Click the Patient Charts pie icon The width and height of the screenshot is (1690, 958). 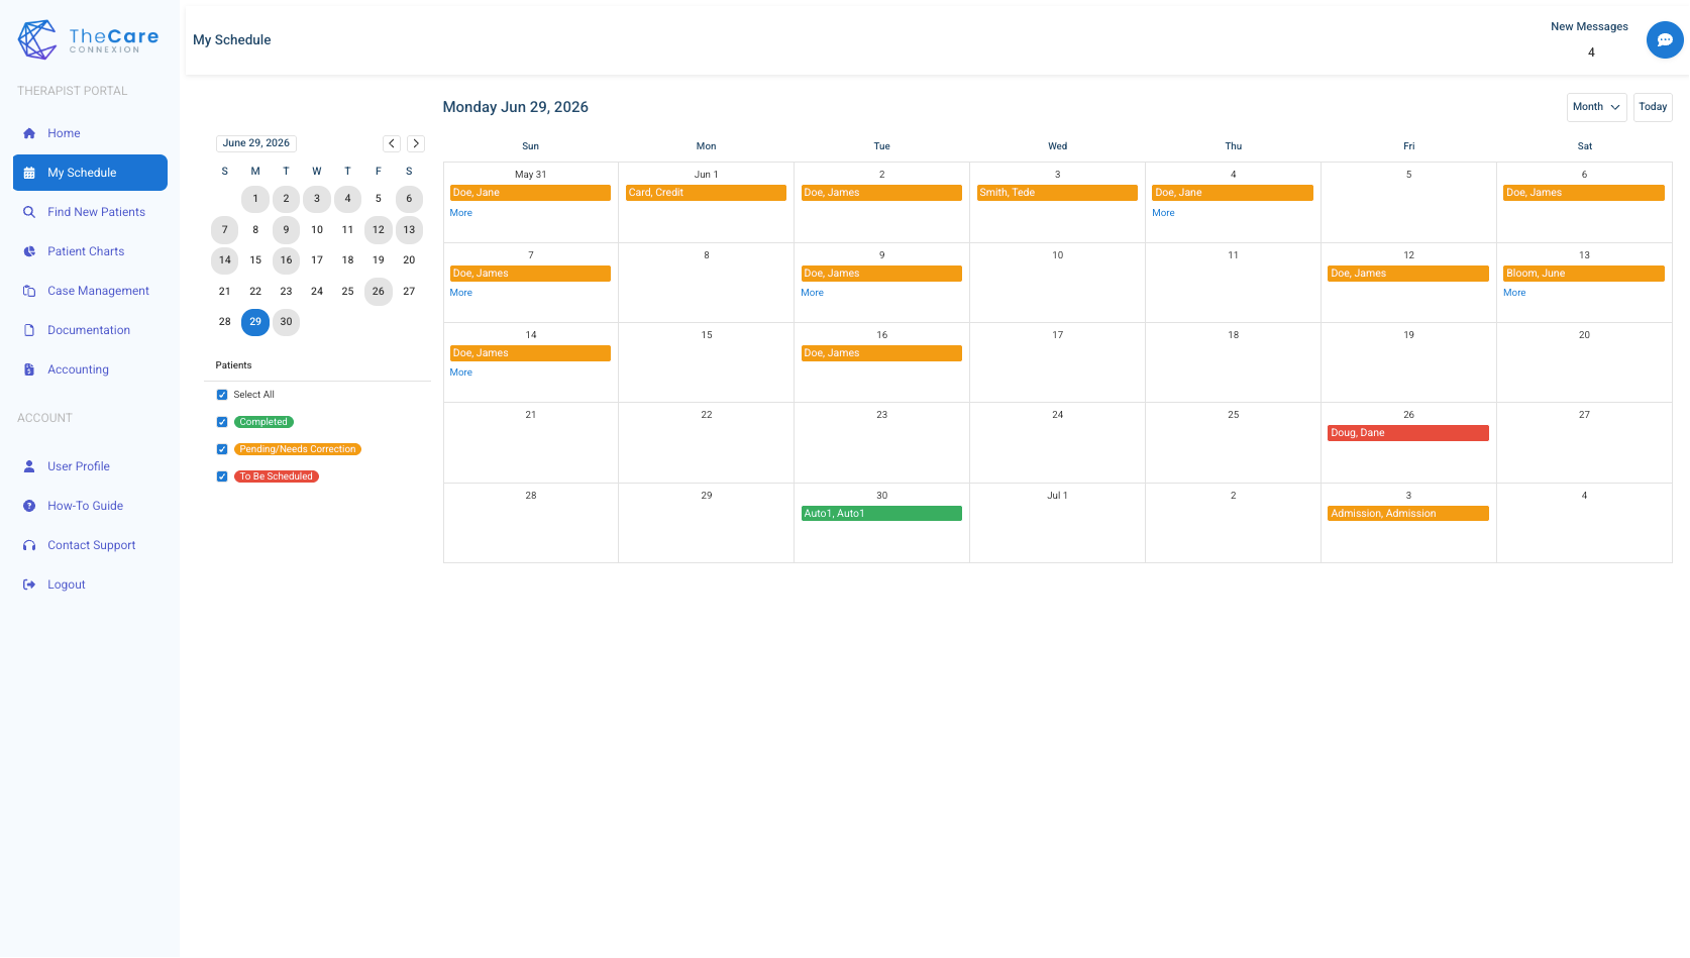coord(29,252)
